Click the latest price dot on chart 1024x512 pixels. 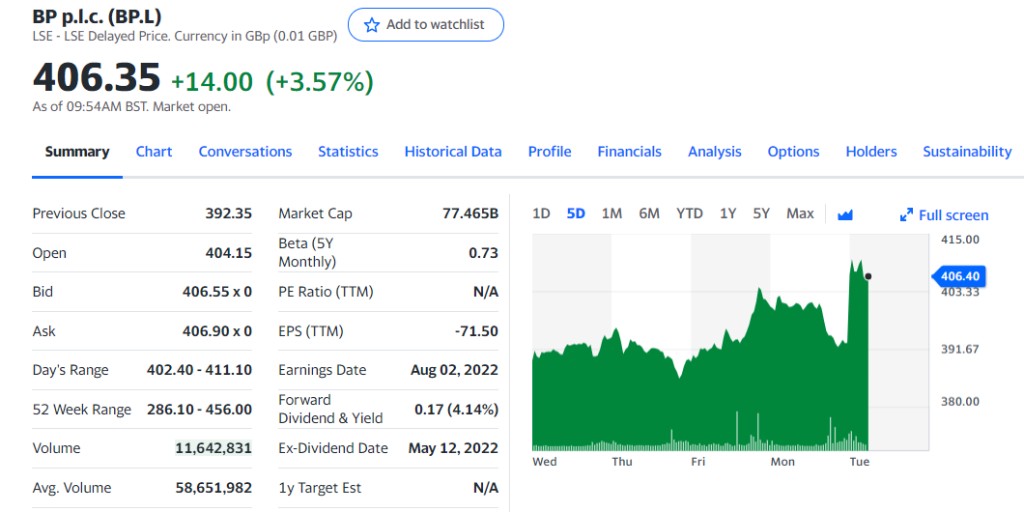click(x=868, y=276)
